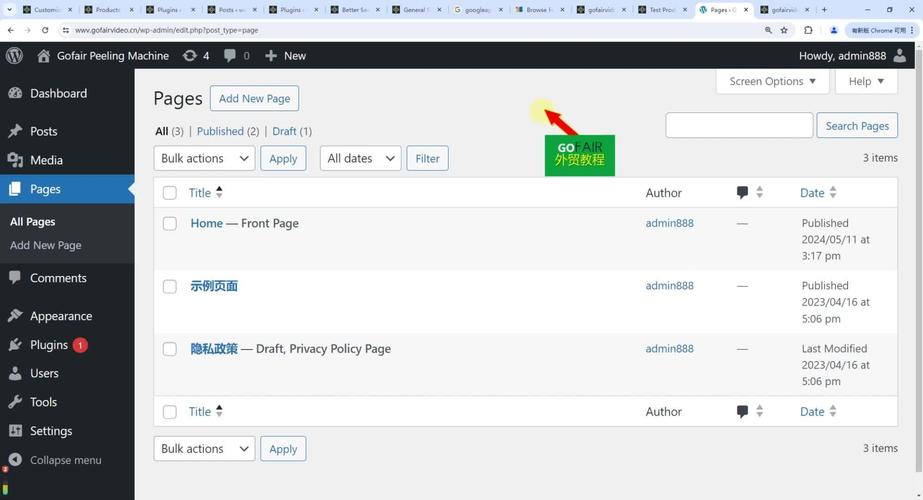The width and height of the screenshot is (923, 500).
Task: Click into the search pages input field
Action: click(x=738, y=125)
